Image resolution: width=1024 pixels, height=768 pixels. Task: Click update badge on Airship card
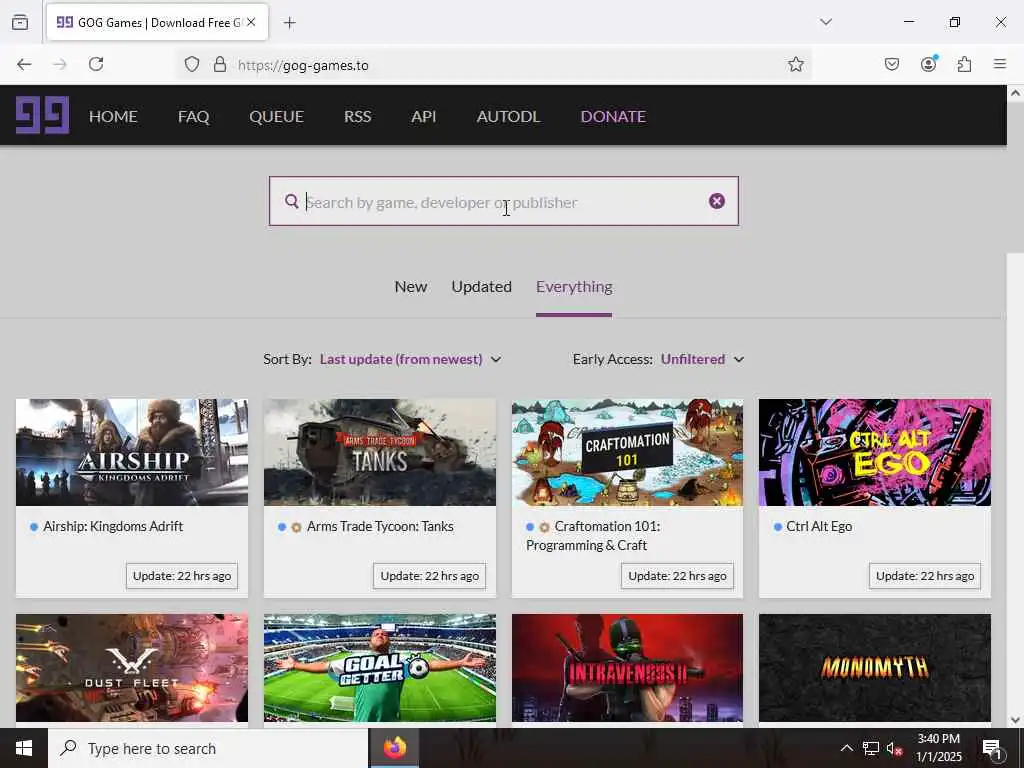coord(182,576)
